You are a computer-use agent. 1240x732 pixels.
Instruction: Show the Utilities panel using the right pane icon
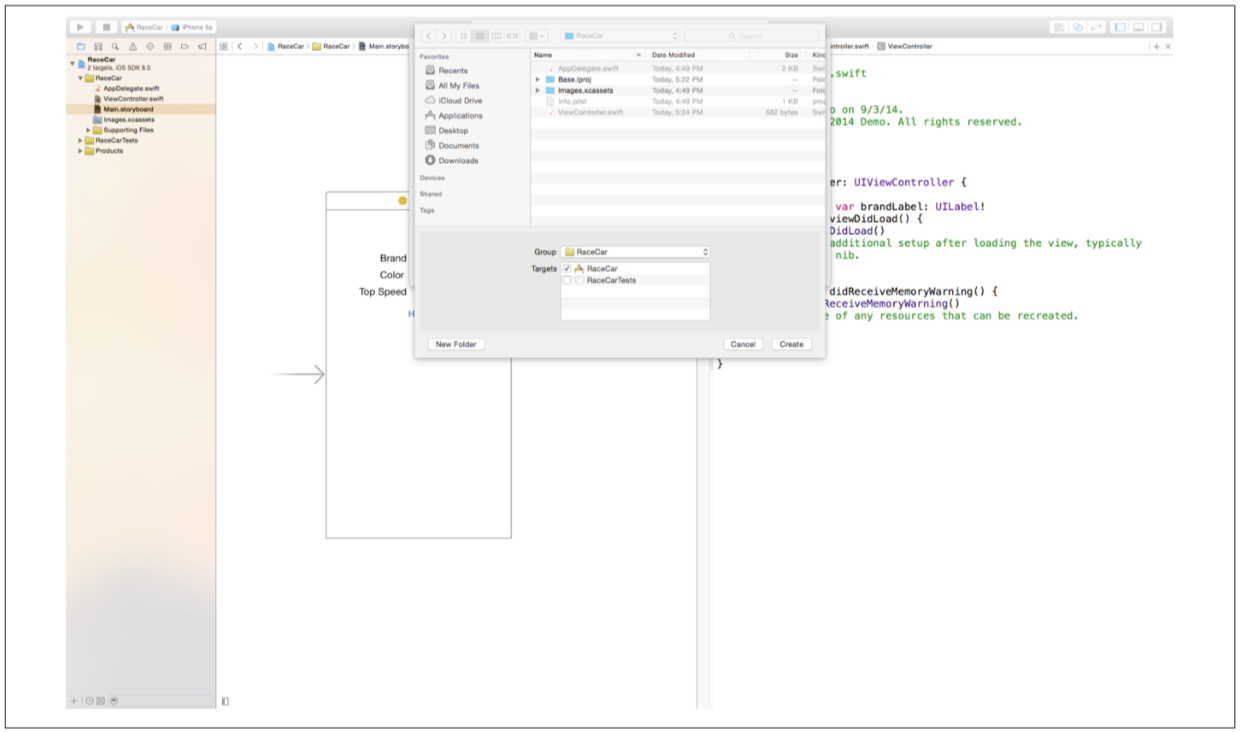tap(1156, 27)
